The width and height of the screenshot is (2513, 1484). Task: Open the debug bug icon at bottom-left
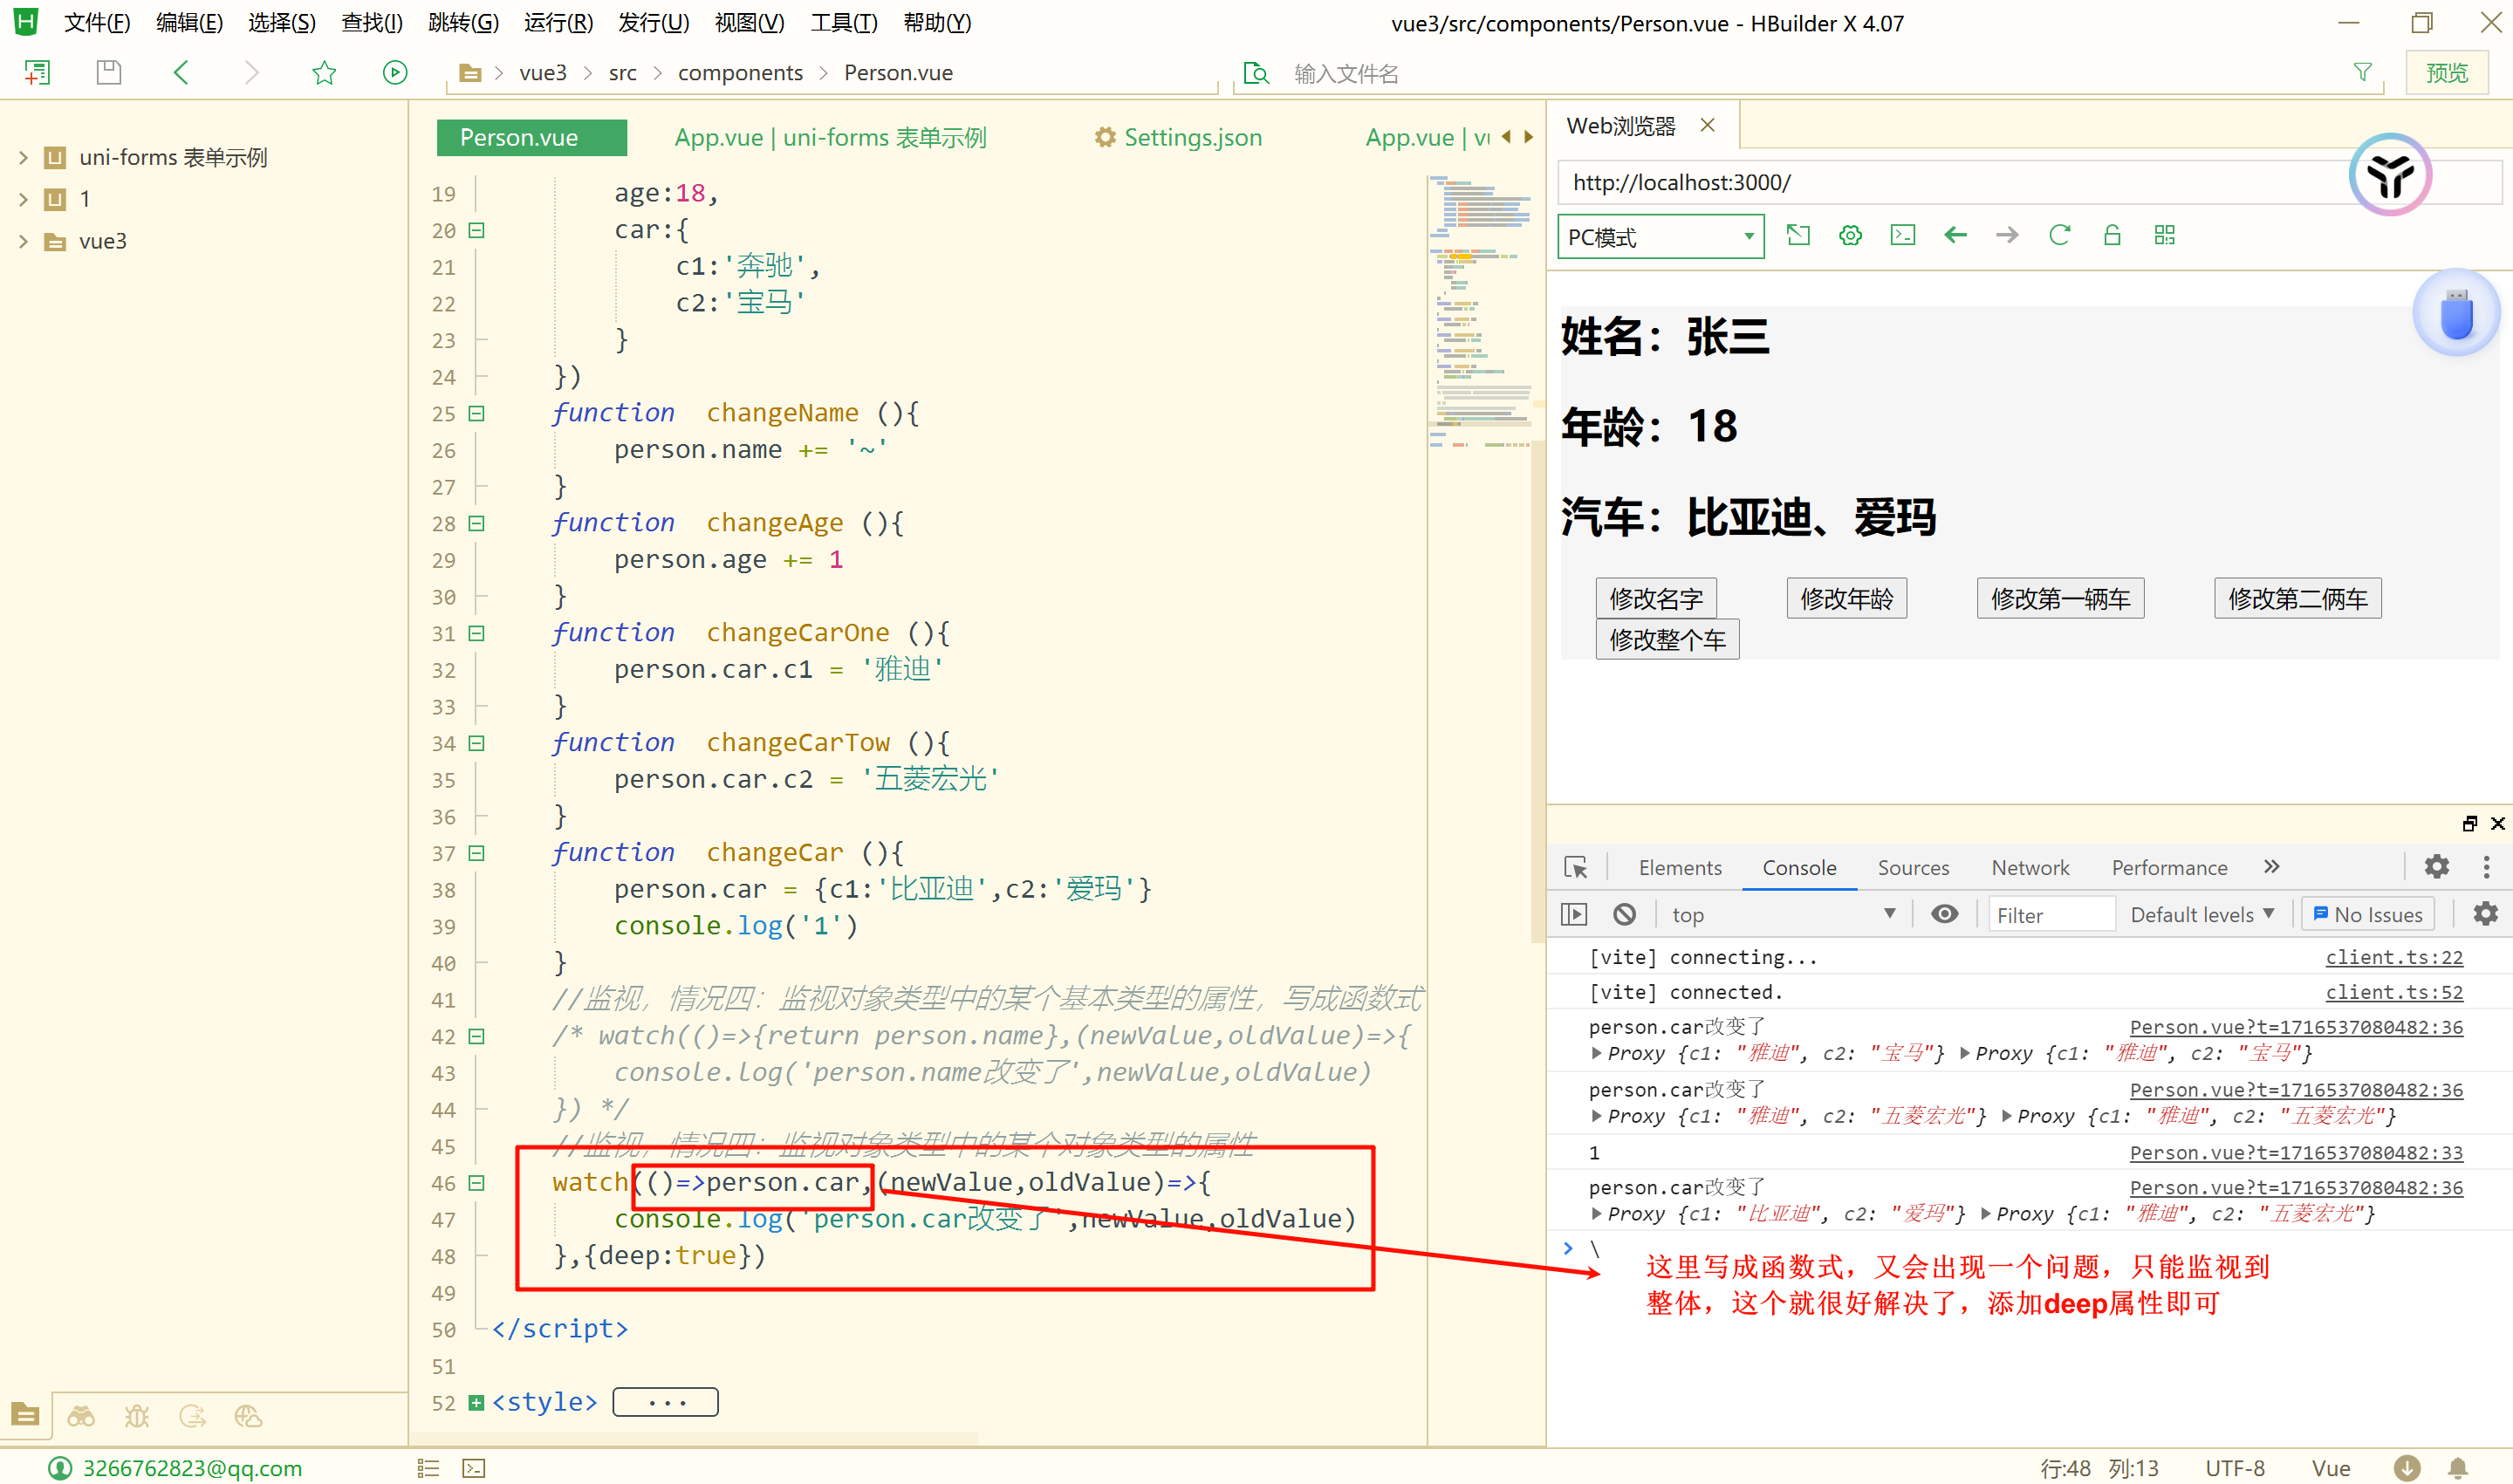pos(137,1416)
